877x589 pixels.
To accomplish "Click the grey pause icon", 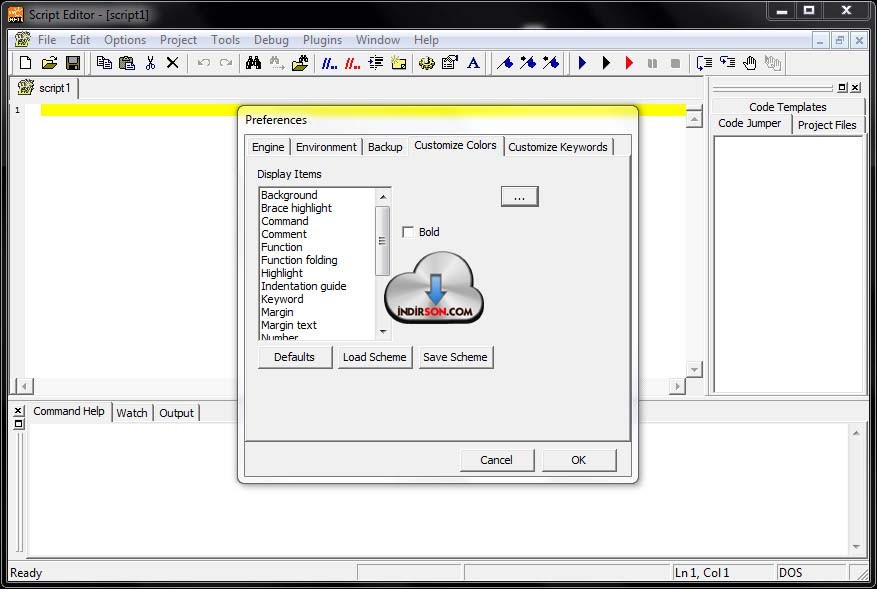I will pos(652,63).
